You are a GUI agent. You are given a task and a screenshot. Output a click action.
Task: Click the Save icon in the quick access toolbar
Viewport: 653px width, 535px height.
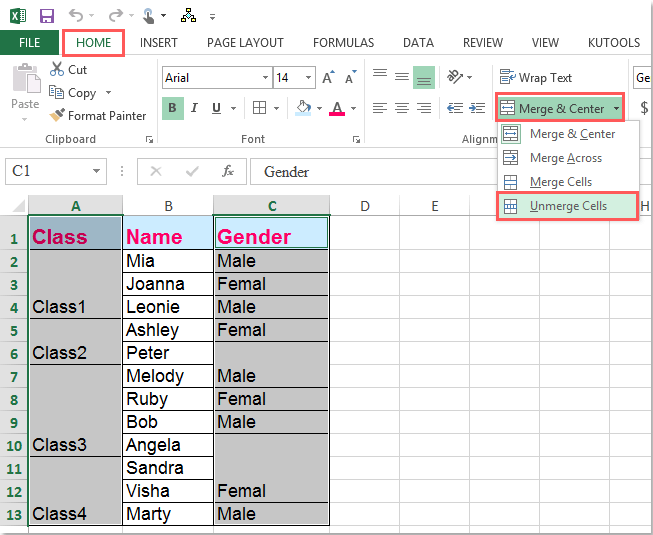point(47,15)
